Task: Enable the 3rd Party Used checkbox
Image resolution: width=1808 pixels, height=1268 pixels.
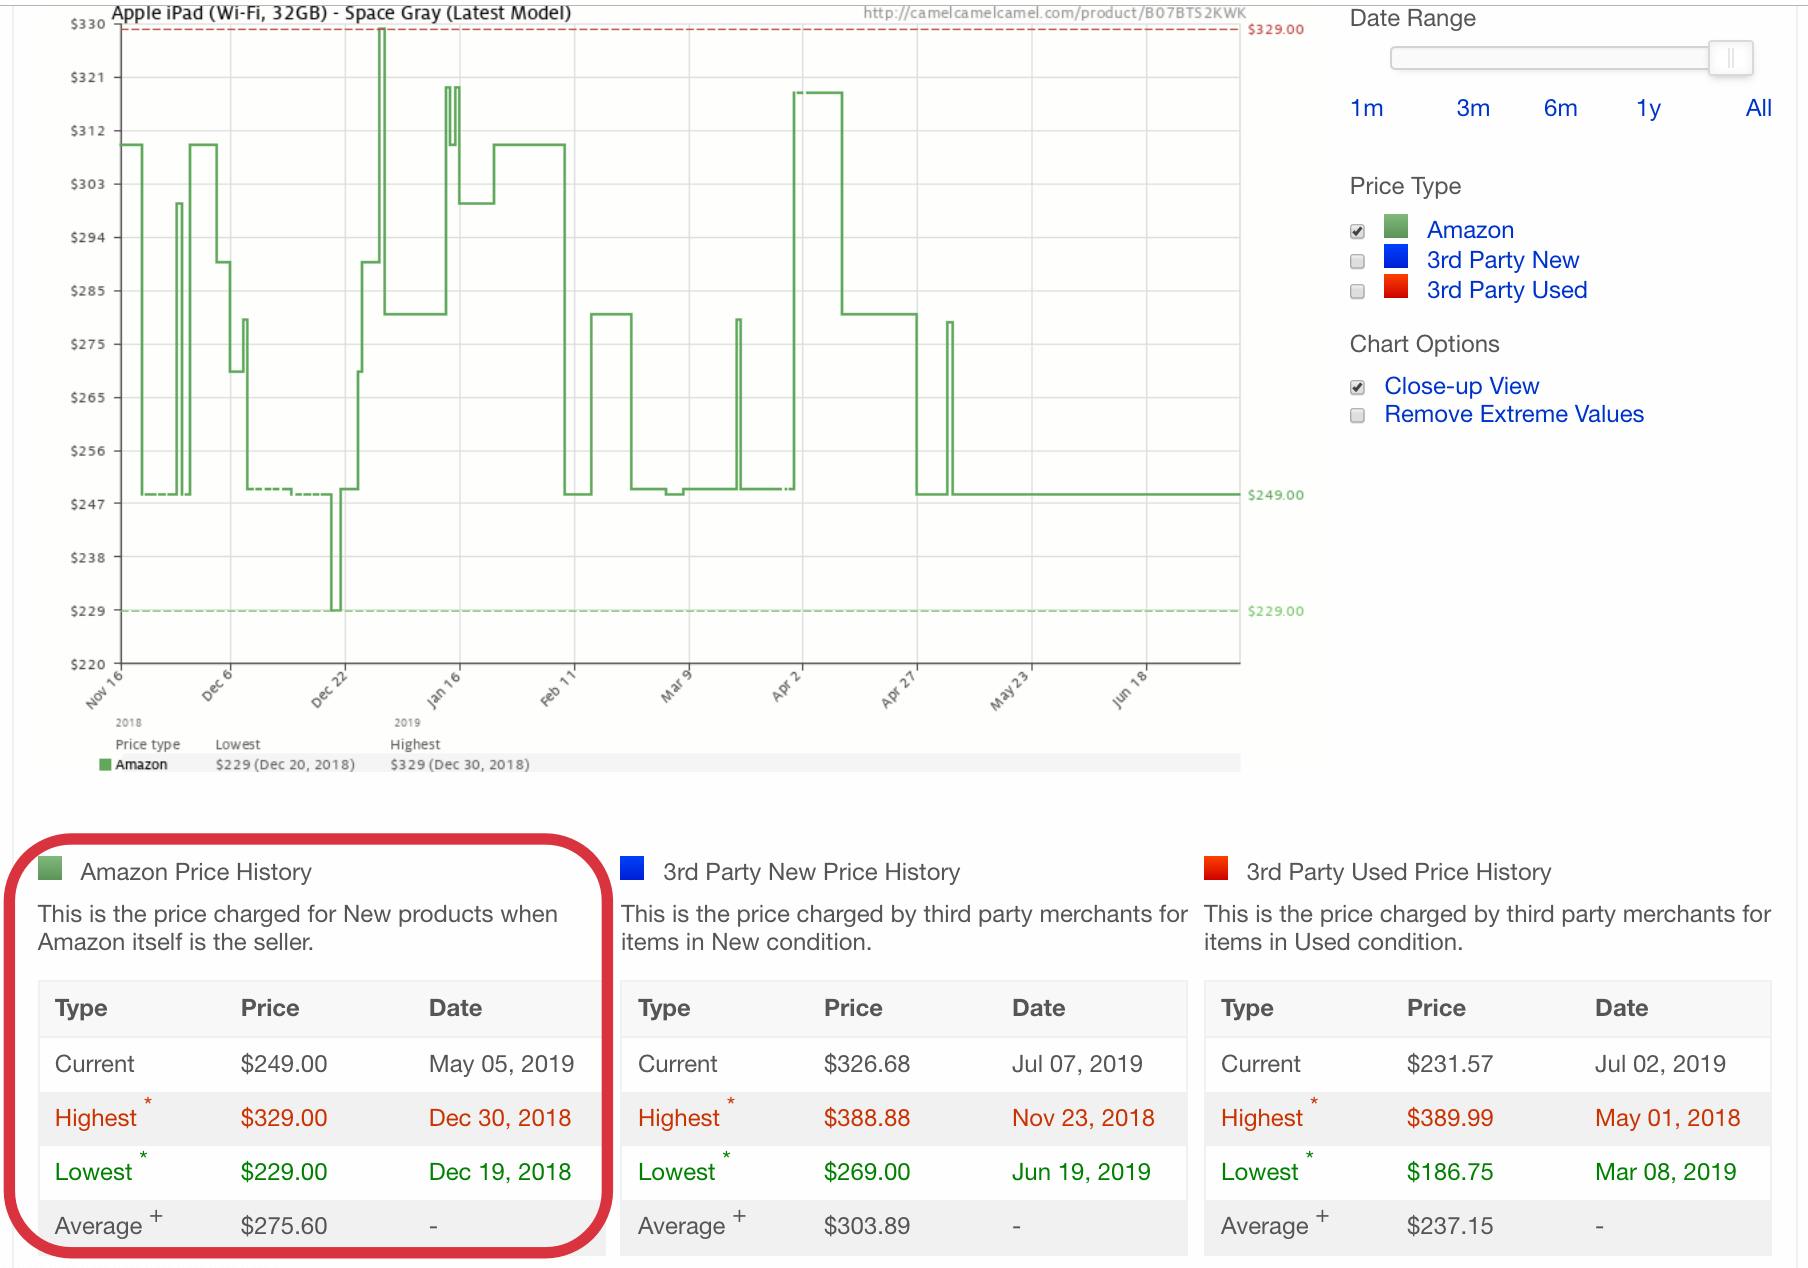Action: [x=1357, y=292]
